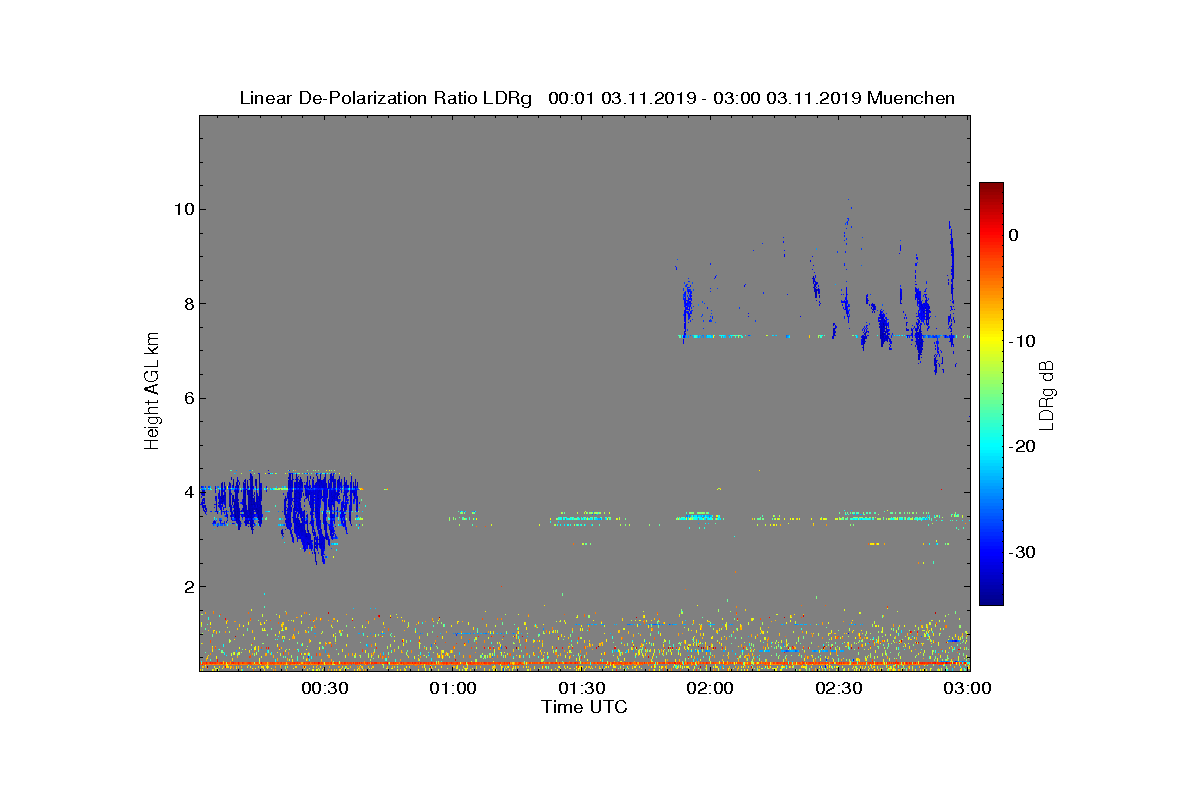The height and width of the screenshot is (800, 1200).
Task: Click the '03:00' time tick label
Action: pyautogui.click(x=967, y=688)
